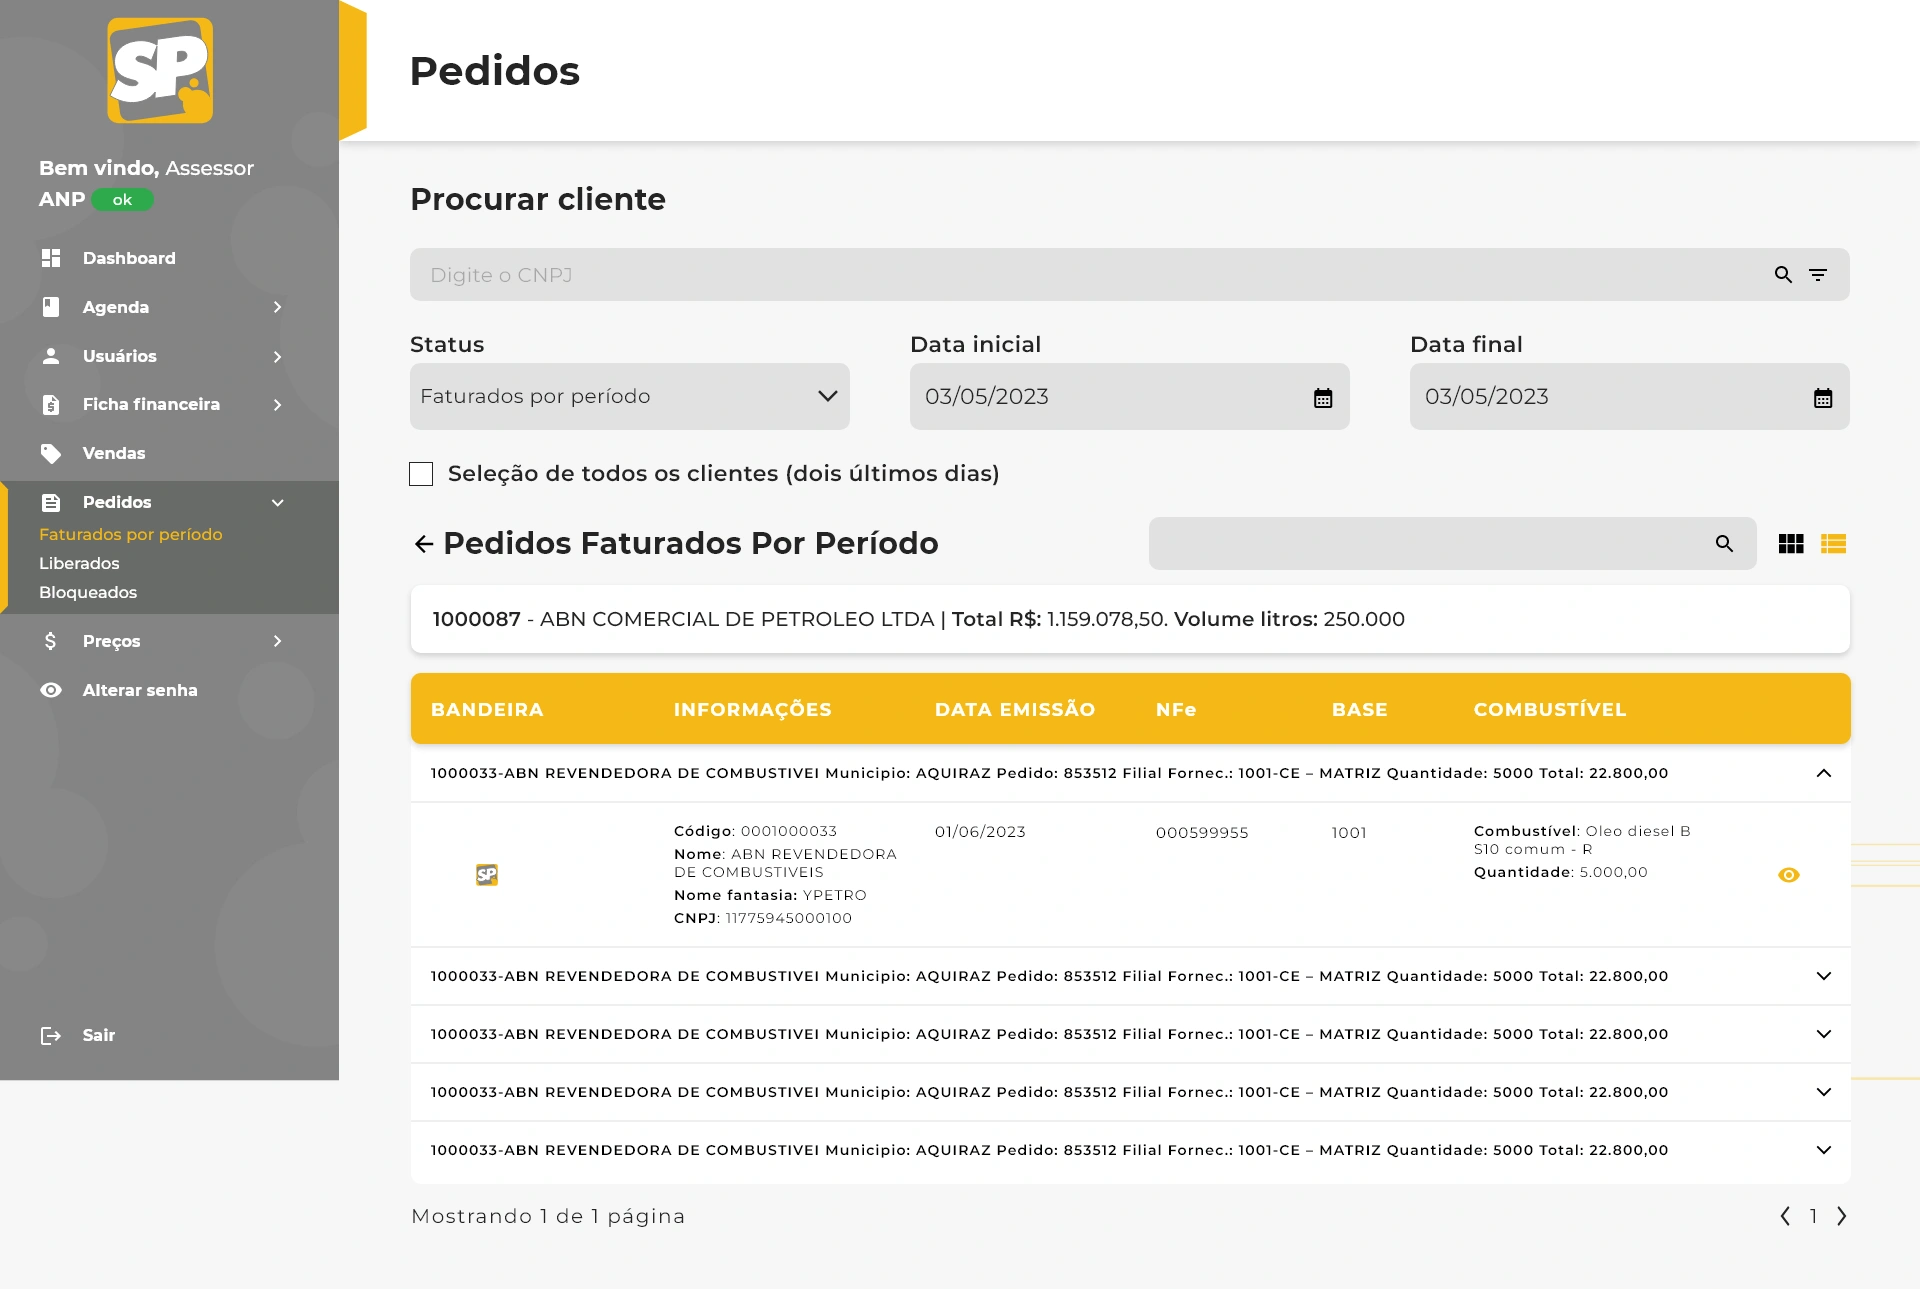This screenshot has height=1289, width=1920.
Task: Collapse the first expanded order row
Action: coord(1823,773)
